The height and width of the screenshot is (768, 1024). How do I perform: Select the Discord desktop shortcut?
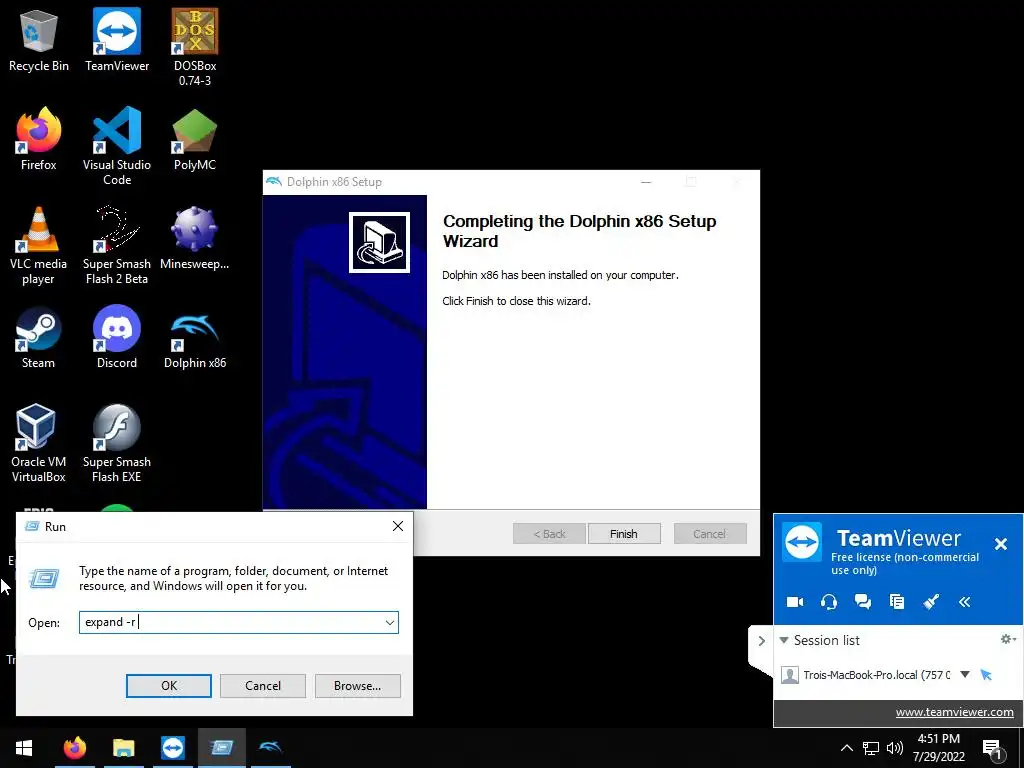pos(117,338)
